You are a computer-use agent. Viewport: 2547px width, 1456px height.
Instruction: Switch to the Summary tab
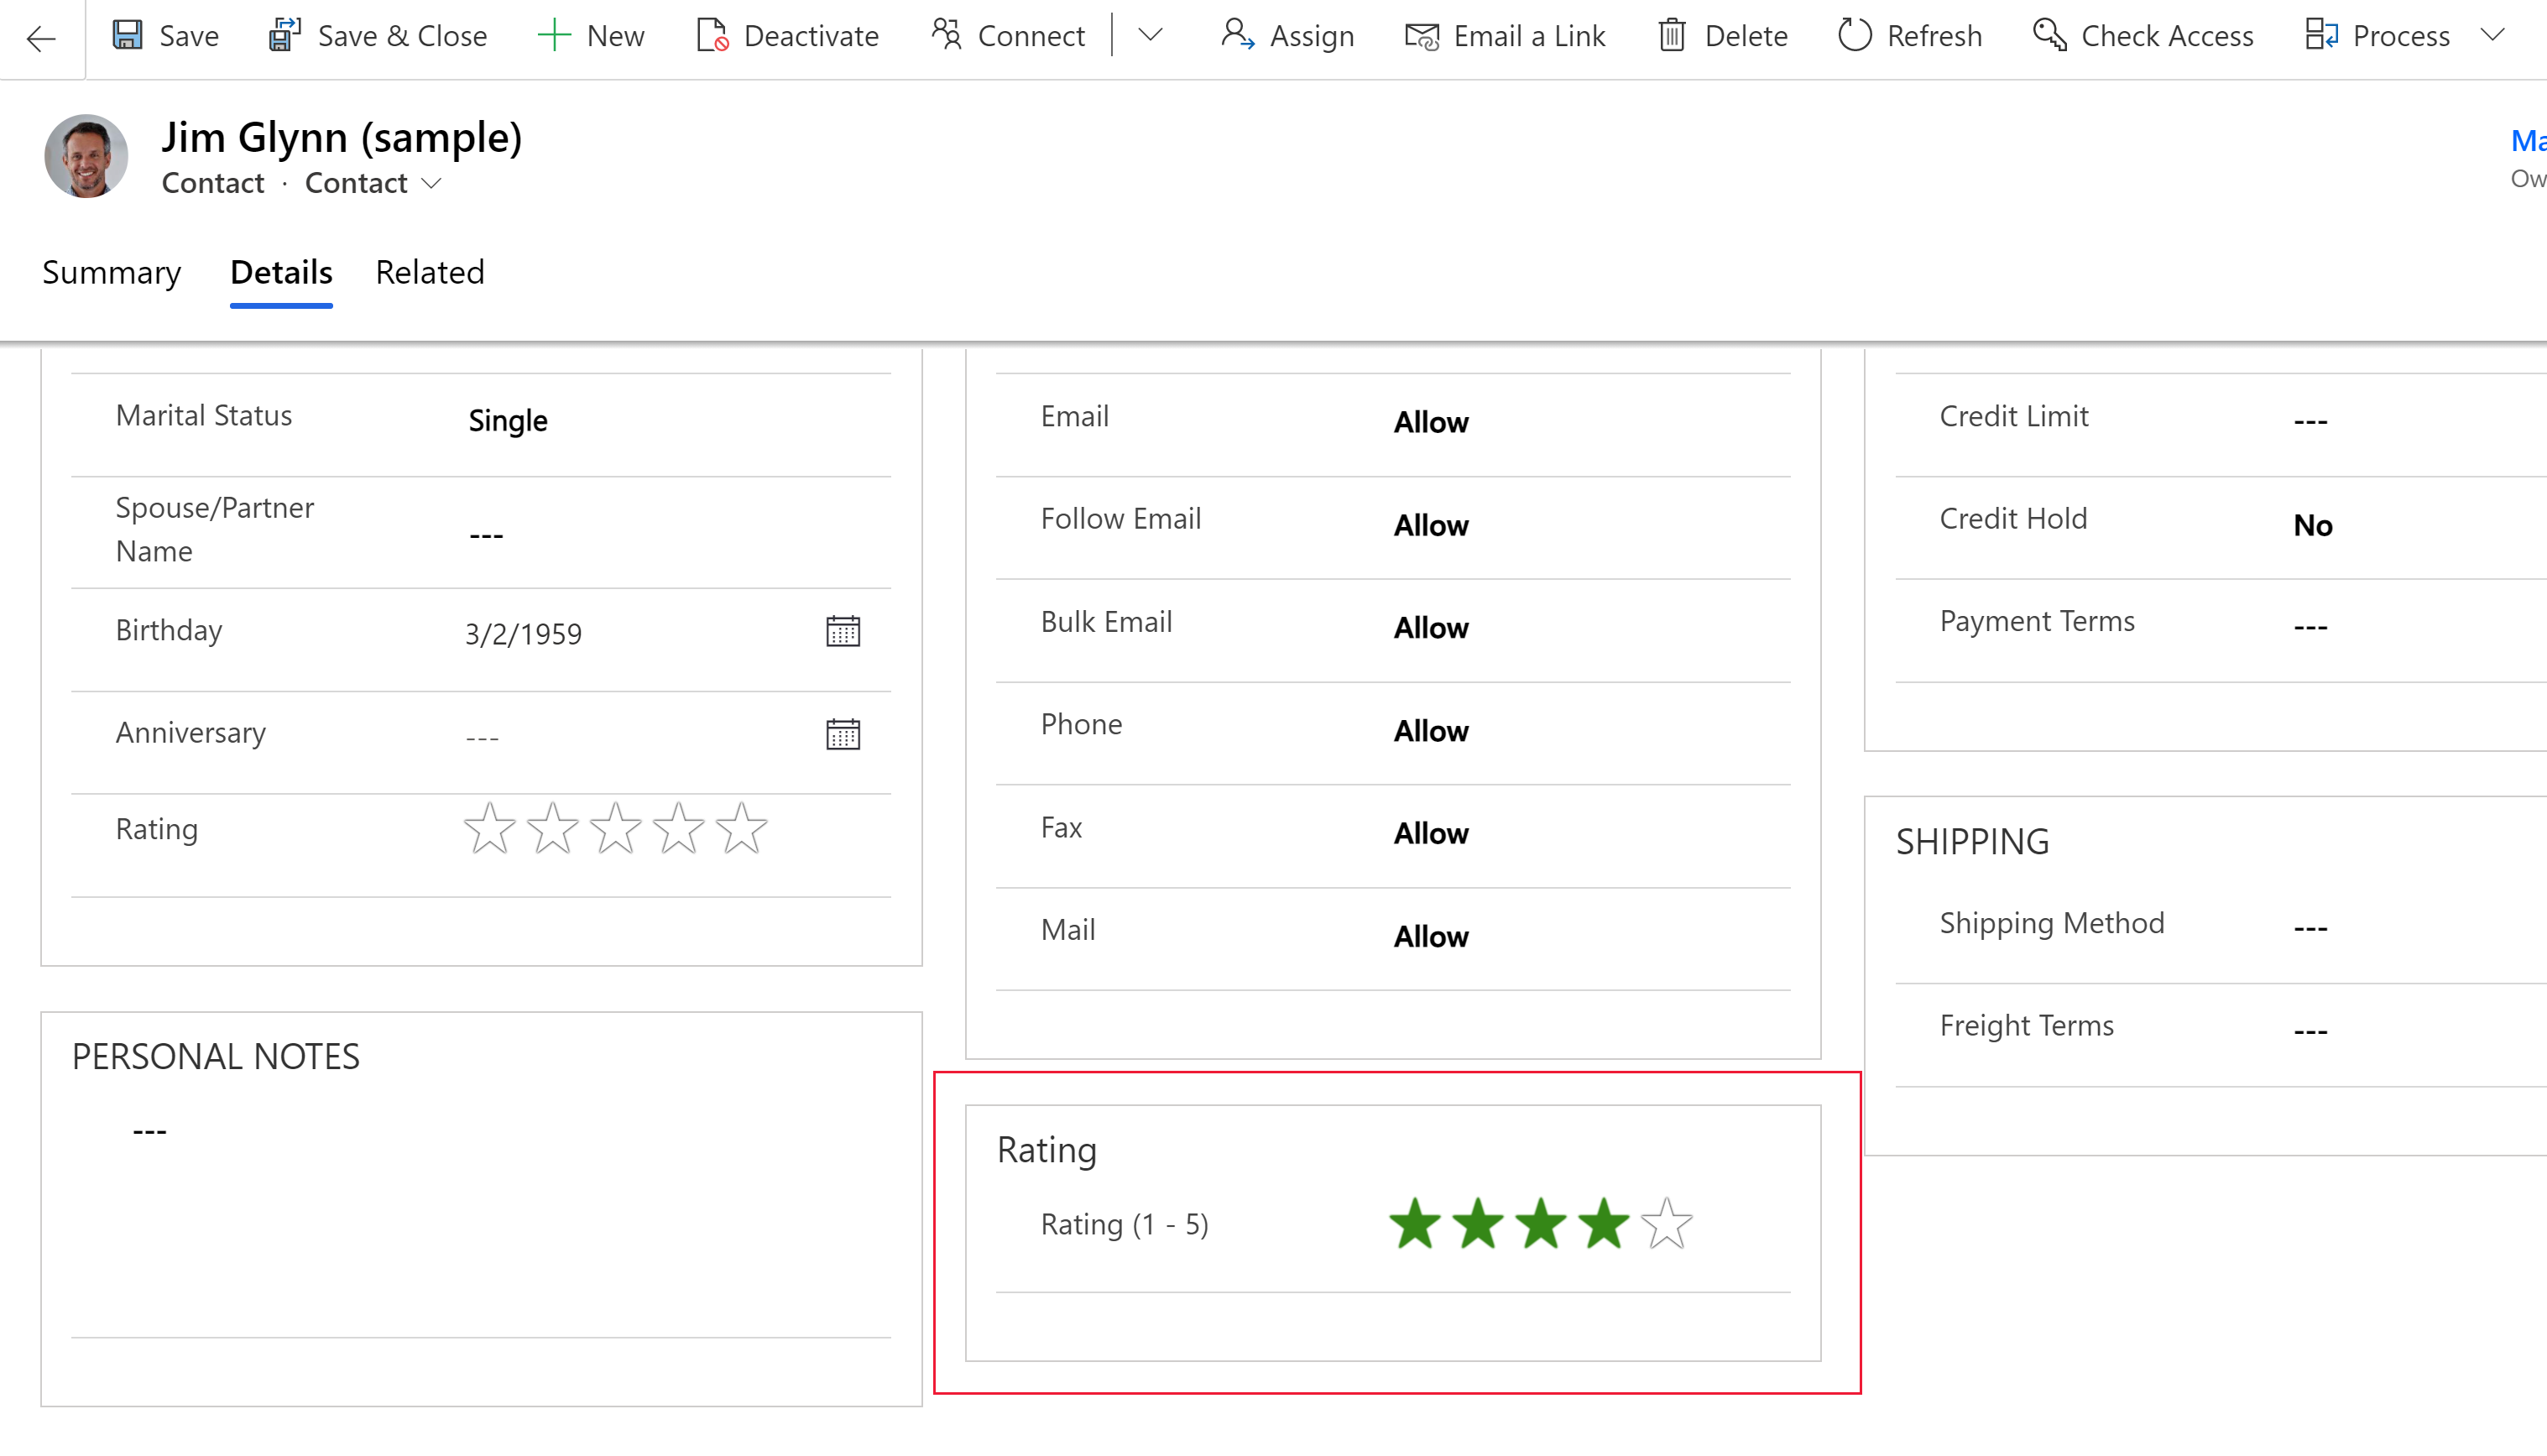click(x=112, y=271)
